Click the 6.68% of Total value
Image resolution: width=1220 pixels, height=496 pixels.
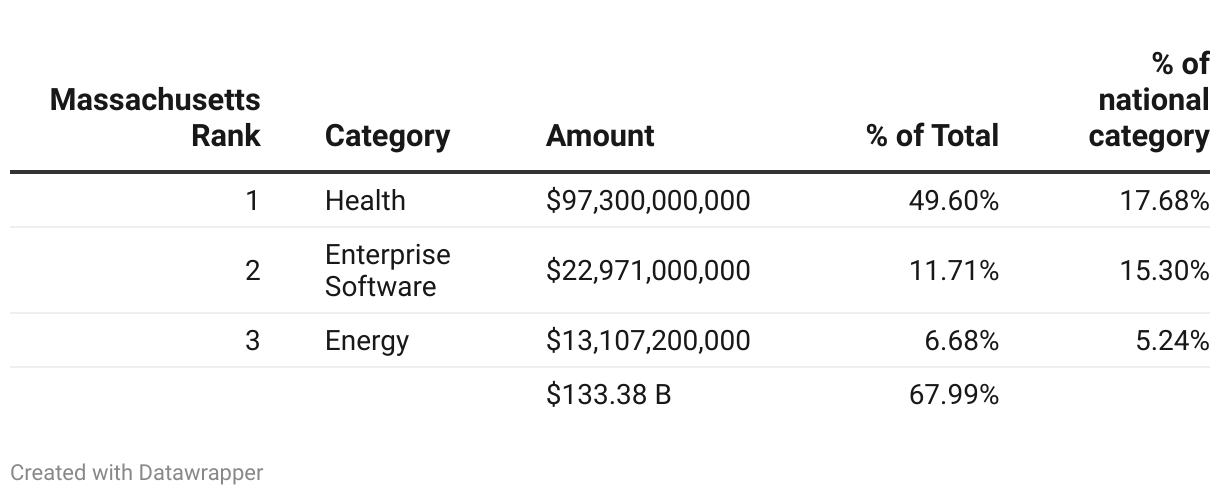pyautogui.click(x=961, y=341)
